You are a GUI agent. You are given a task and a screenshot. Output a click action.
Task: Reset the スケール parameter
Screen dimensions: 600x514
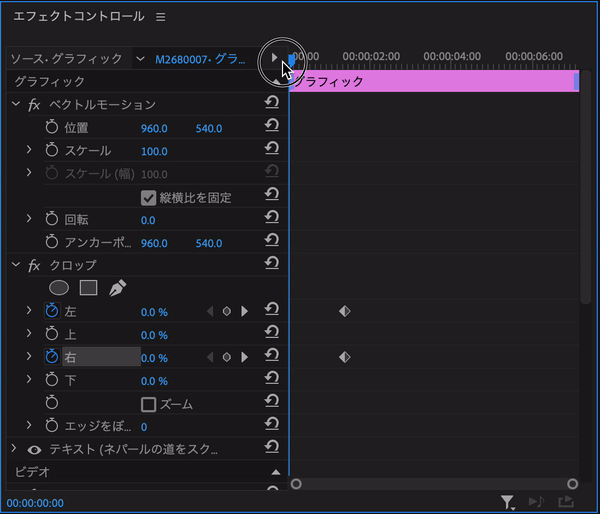click(272, 148)
